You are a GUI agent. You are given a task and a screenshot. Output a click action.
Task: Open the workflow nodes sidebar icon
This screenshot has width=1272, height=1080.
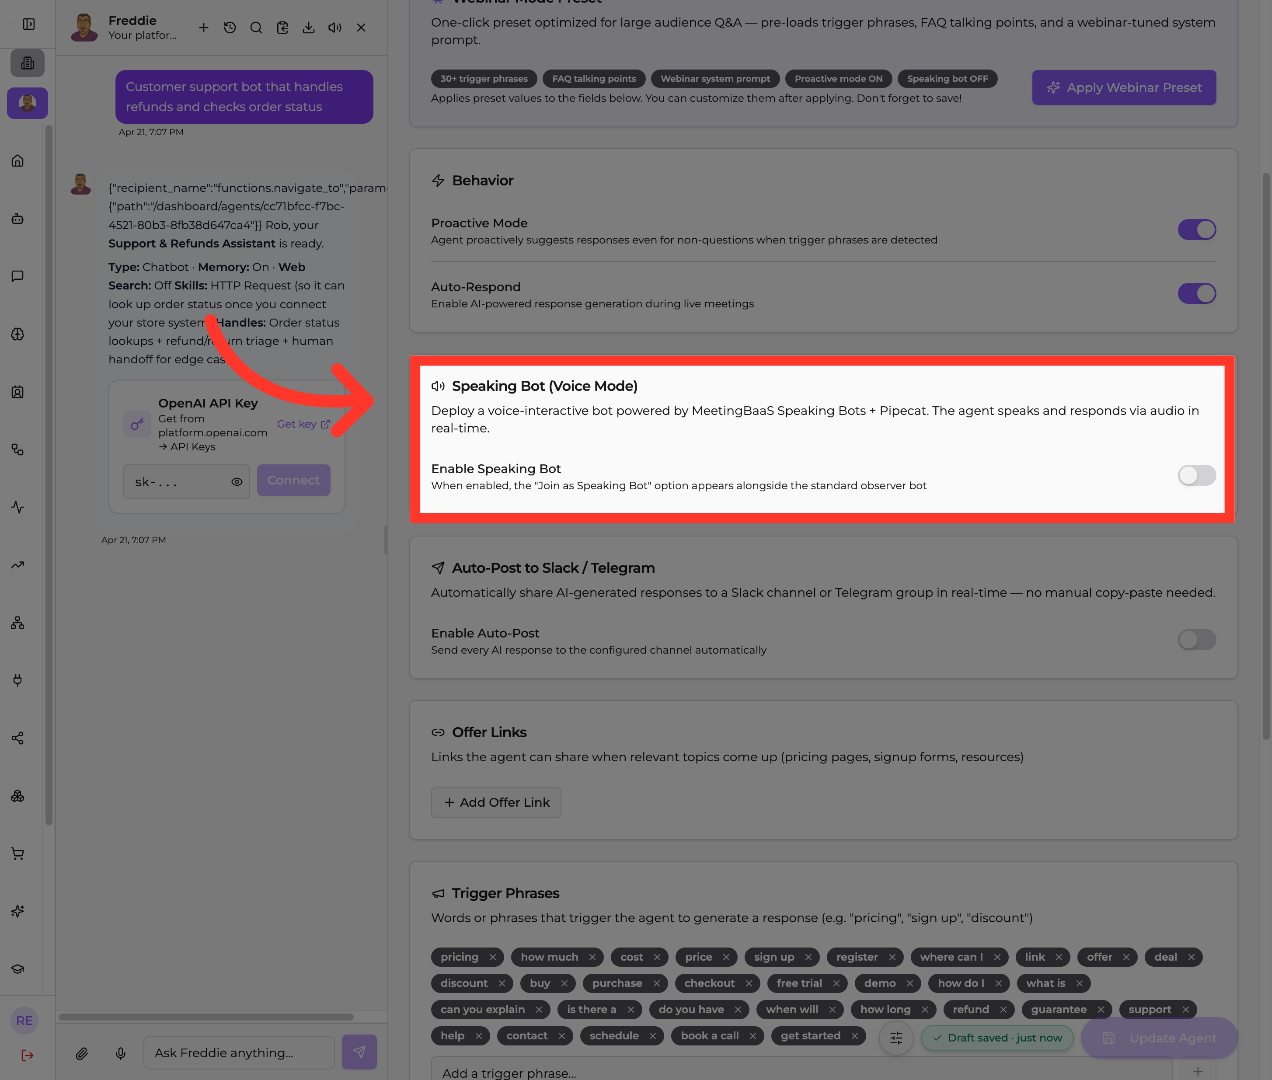(18, 450)
